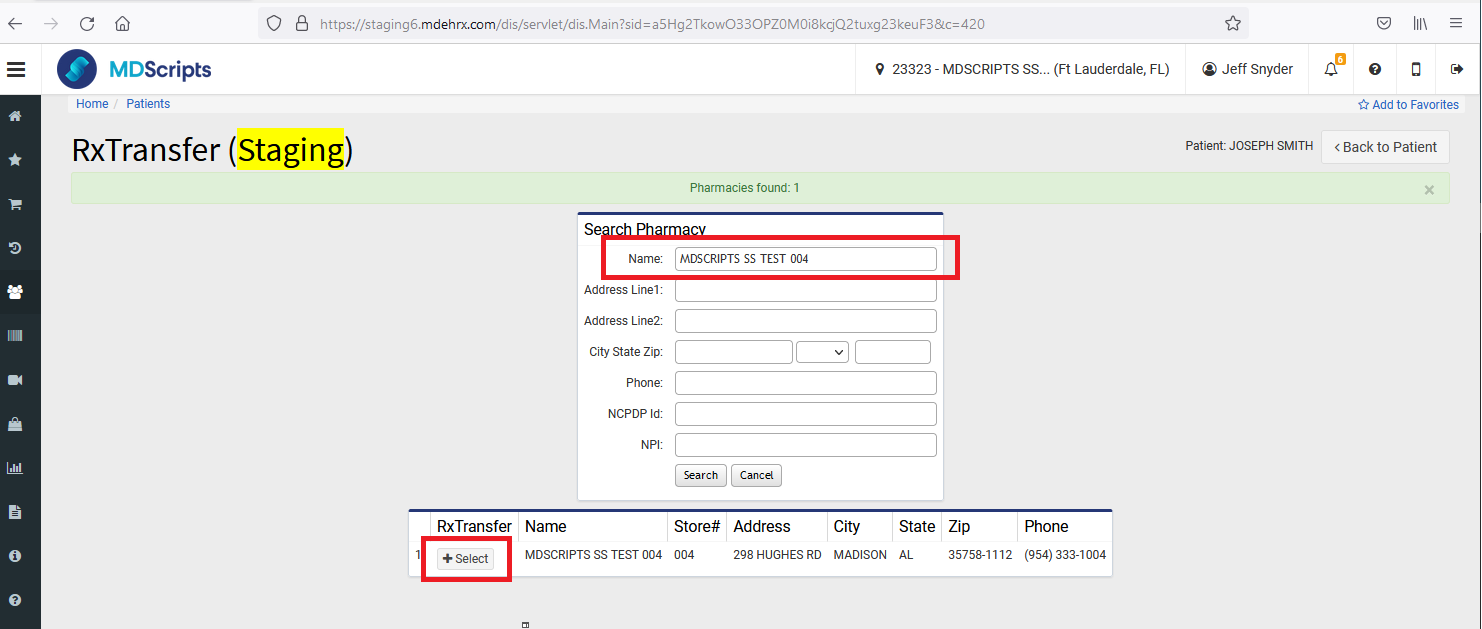Viewport: 1482px width, 629px height.
Task: Click the bar chart reports sidebar icon
Action: [x=16, y=467]
